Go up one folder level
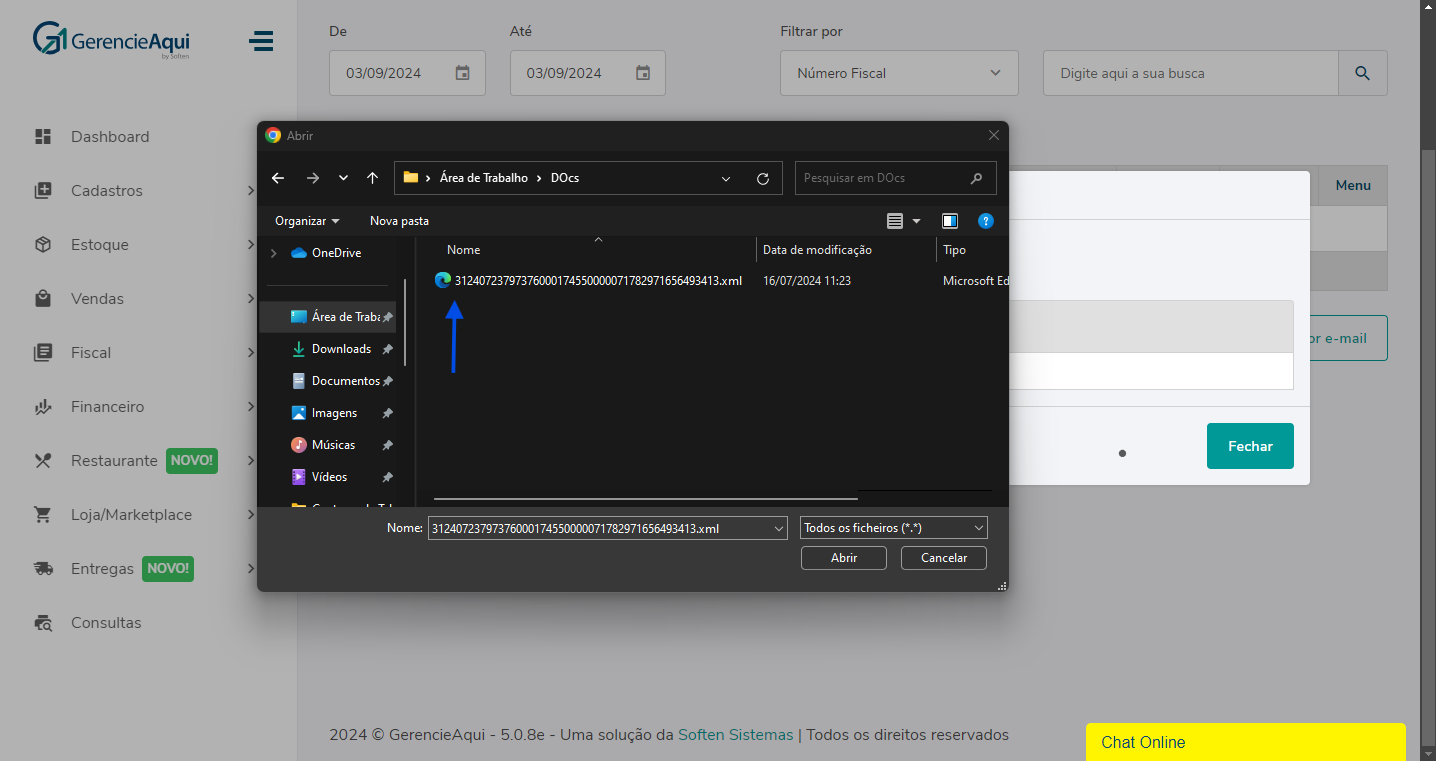1436x761 pixels. point(372,178)
